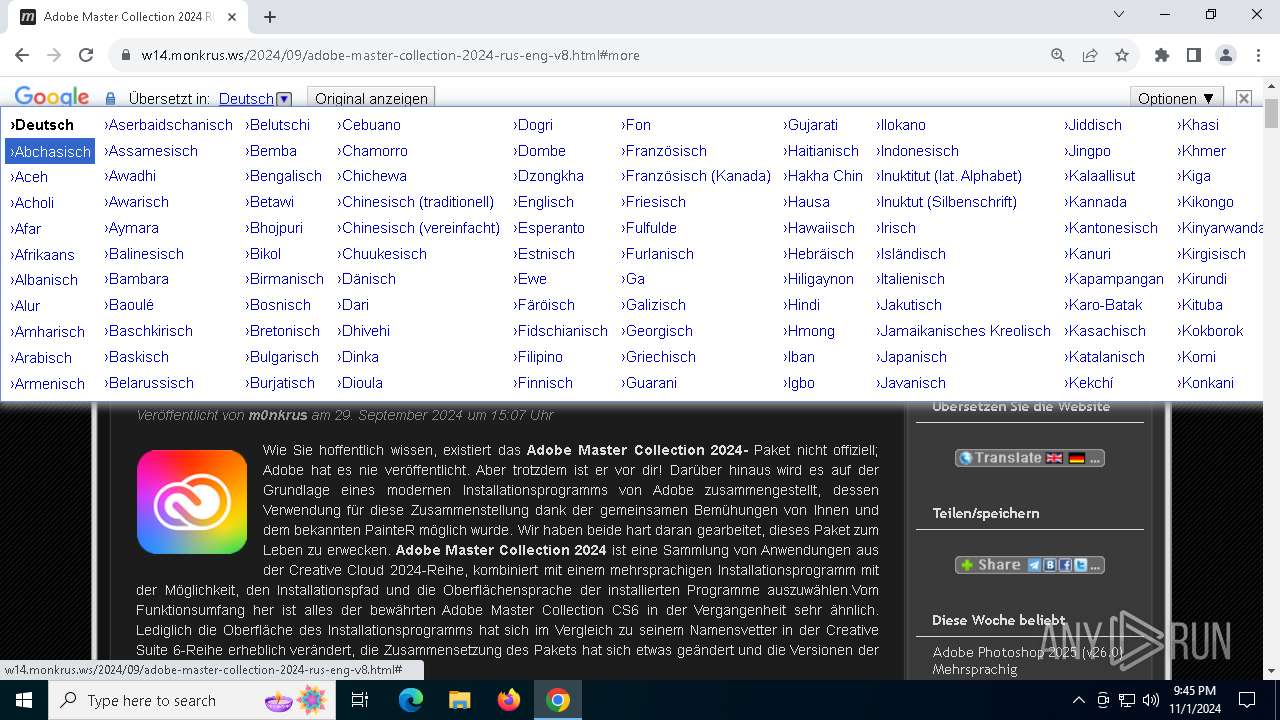
Task: Select Japanisch language
Action: coord(911,357)
